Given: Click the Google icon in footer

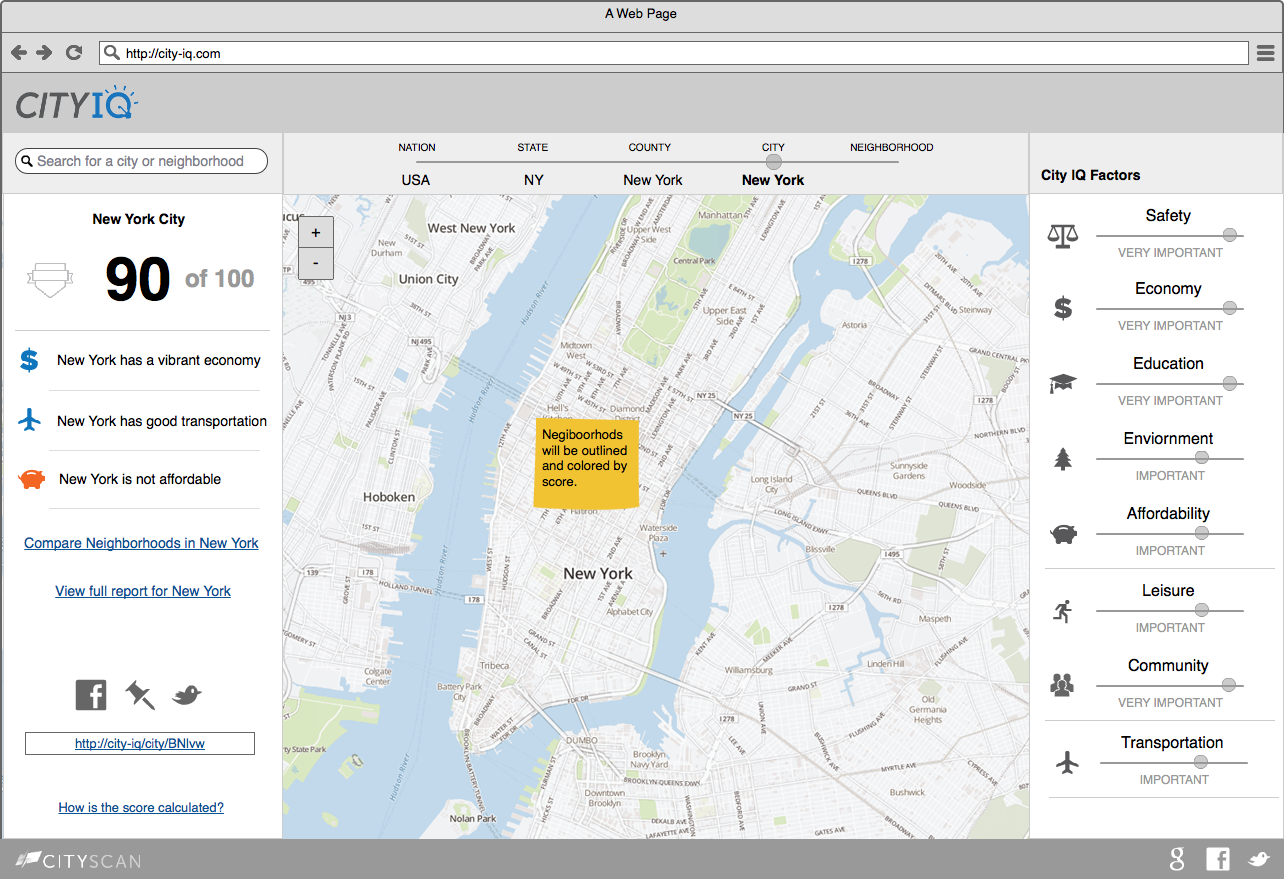Looking at the screenshot, I should click(x=1177, y=859).
